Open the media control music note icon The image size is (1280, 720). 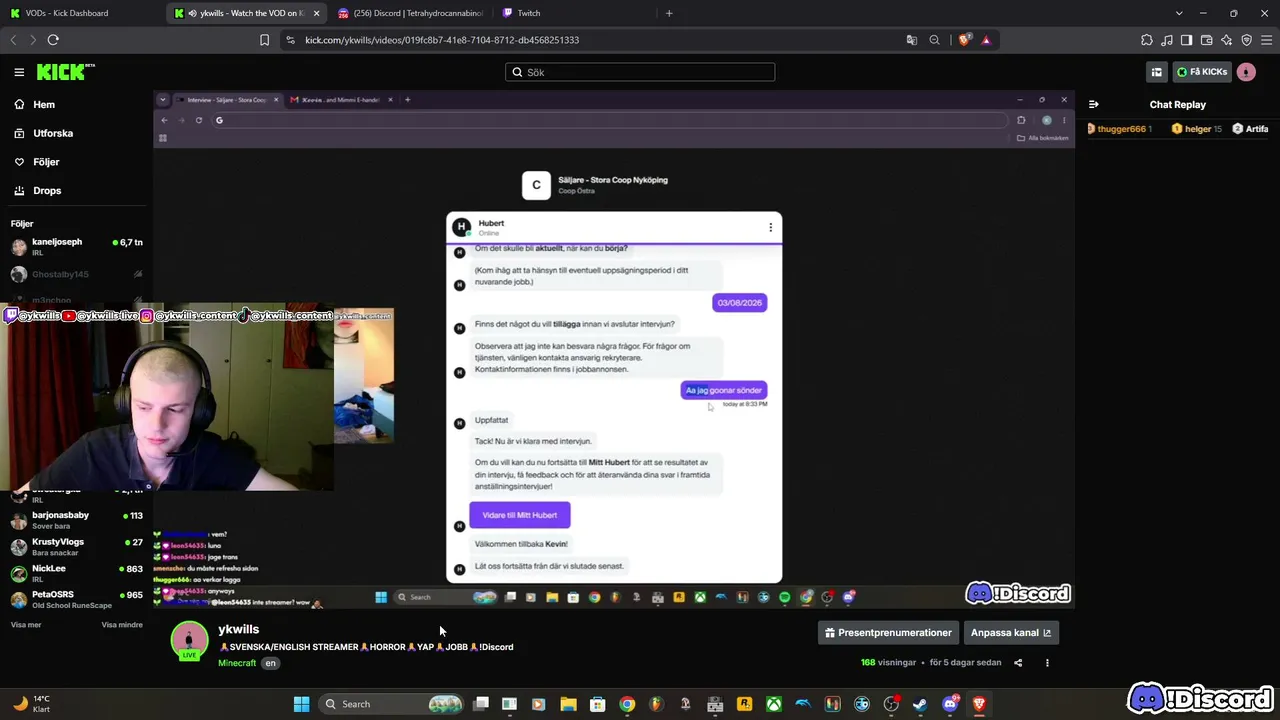(x=1167, y=40)
